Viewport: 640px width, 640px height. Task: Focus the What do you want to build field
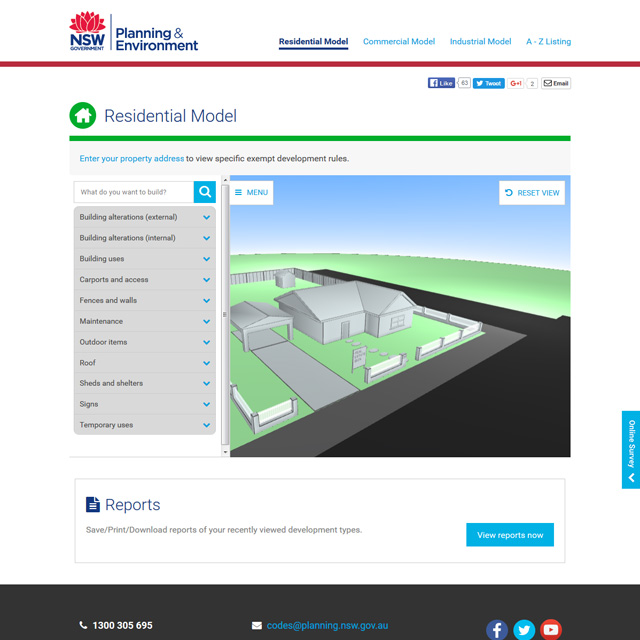pyautogui.click(x=133, y=192)
